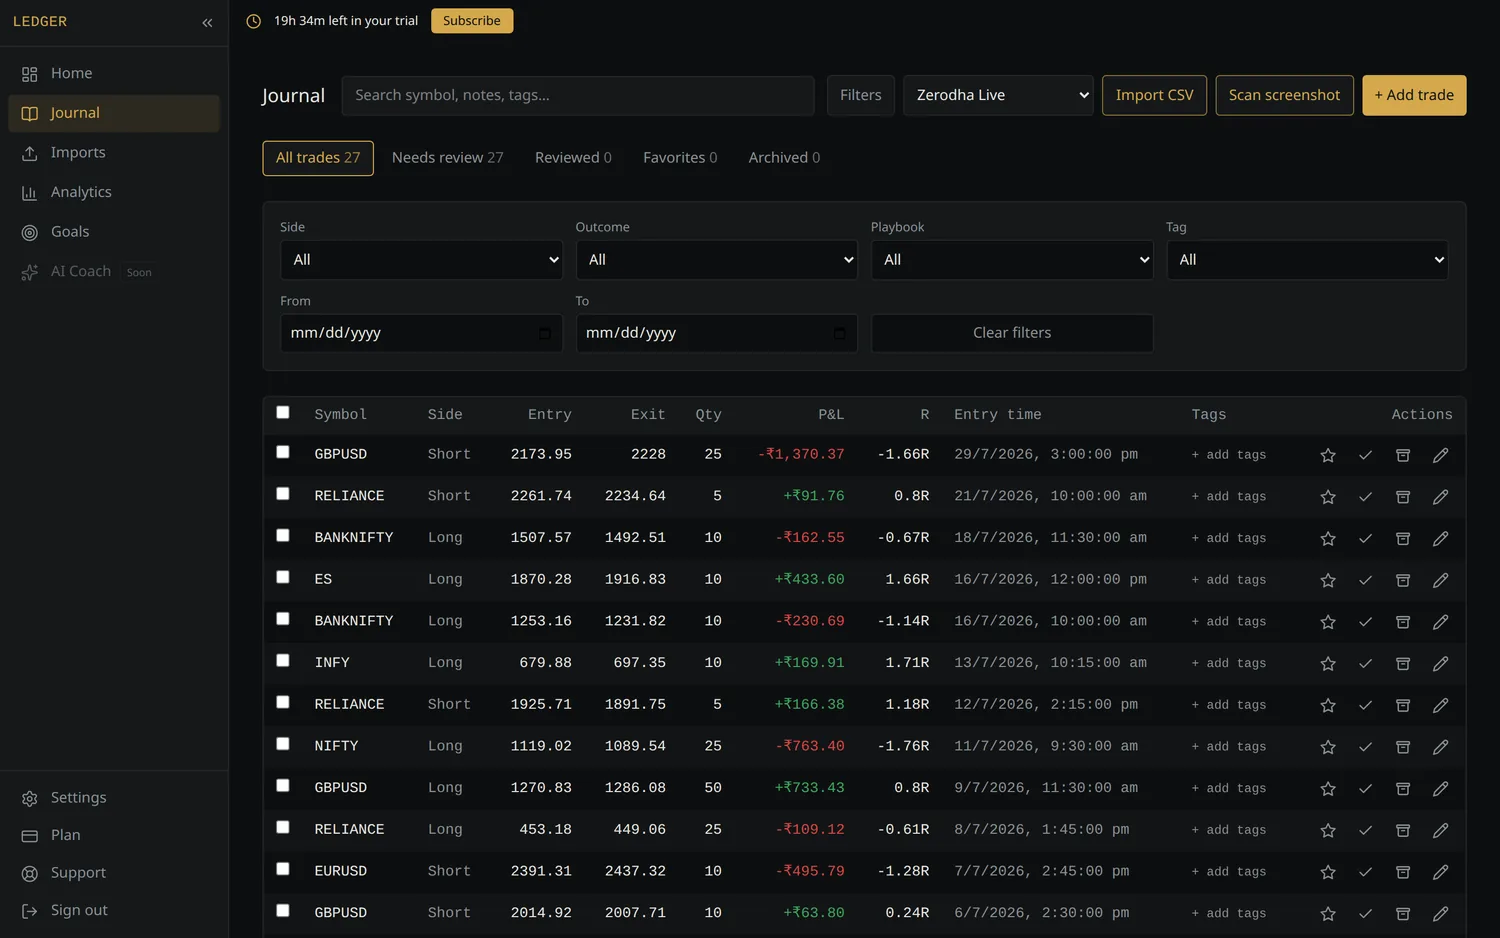This screenshot has width=1500, height=938.
Task: Expand the Playbook filter dropdown
Action: [x=1012, y=260]
